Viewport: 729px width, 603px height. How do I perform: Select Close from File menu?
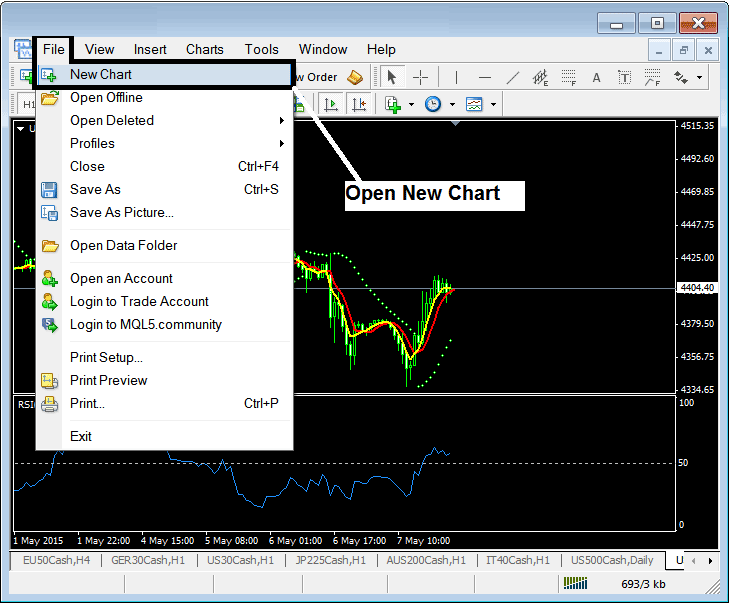click(x=165, y=166)
